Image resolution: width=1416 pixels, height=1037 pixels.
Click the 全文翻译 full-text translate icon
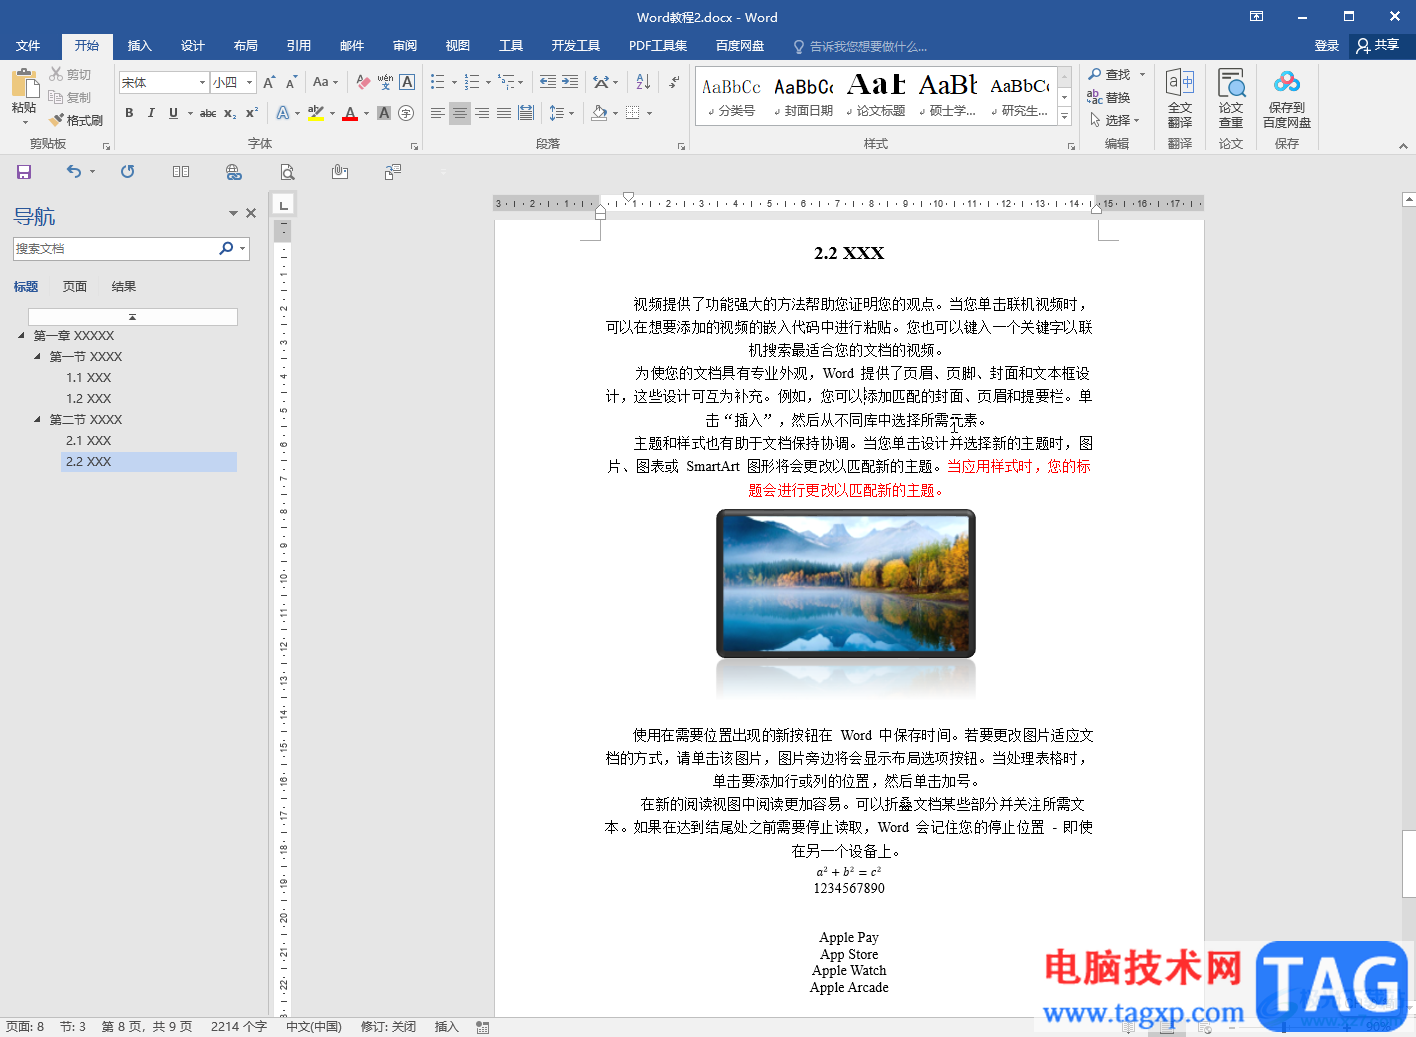point(1180,98)
